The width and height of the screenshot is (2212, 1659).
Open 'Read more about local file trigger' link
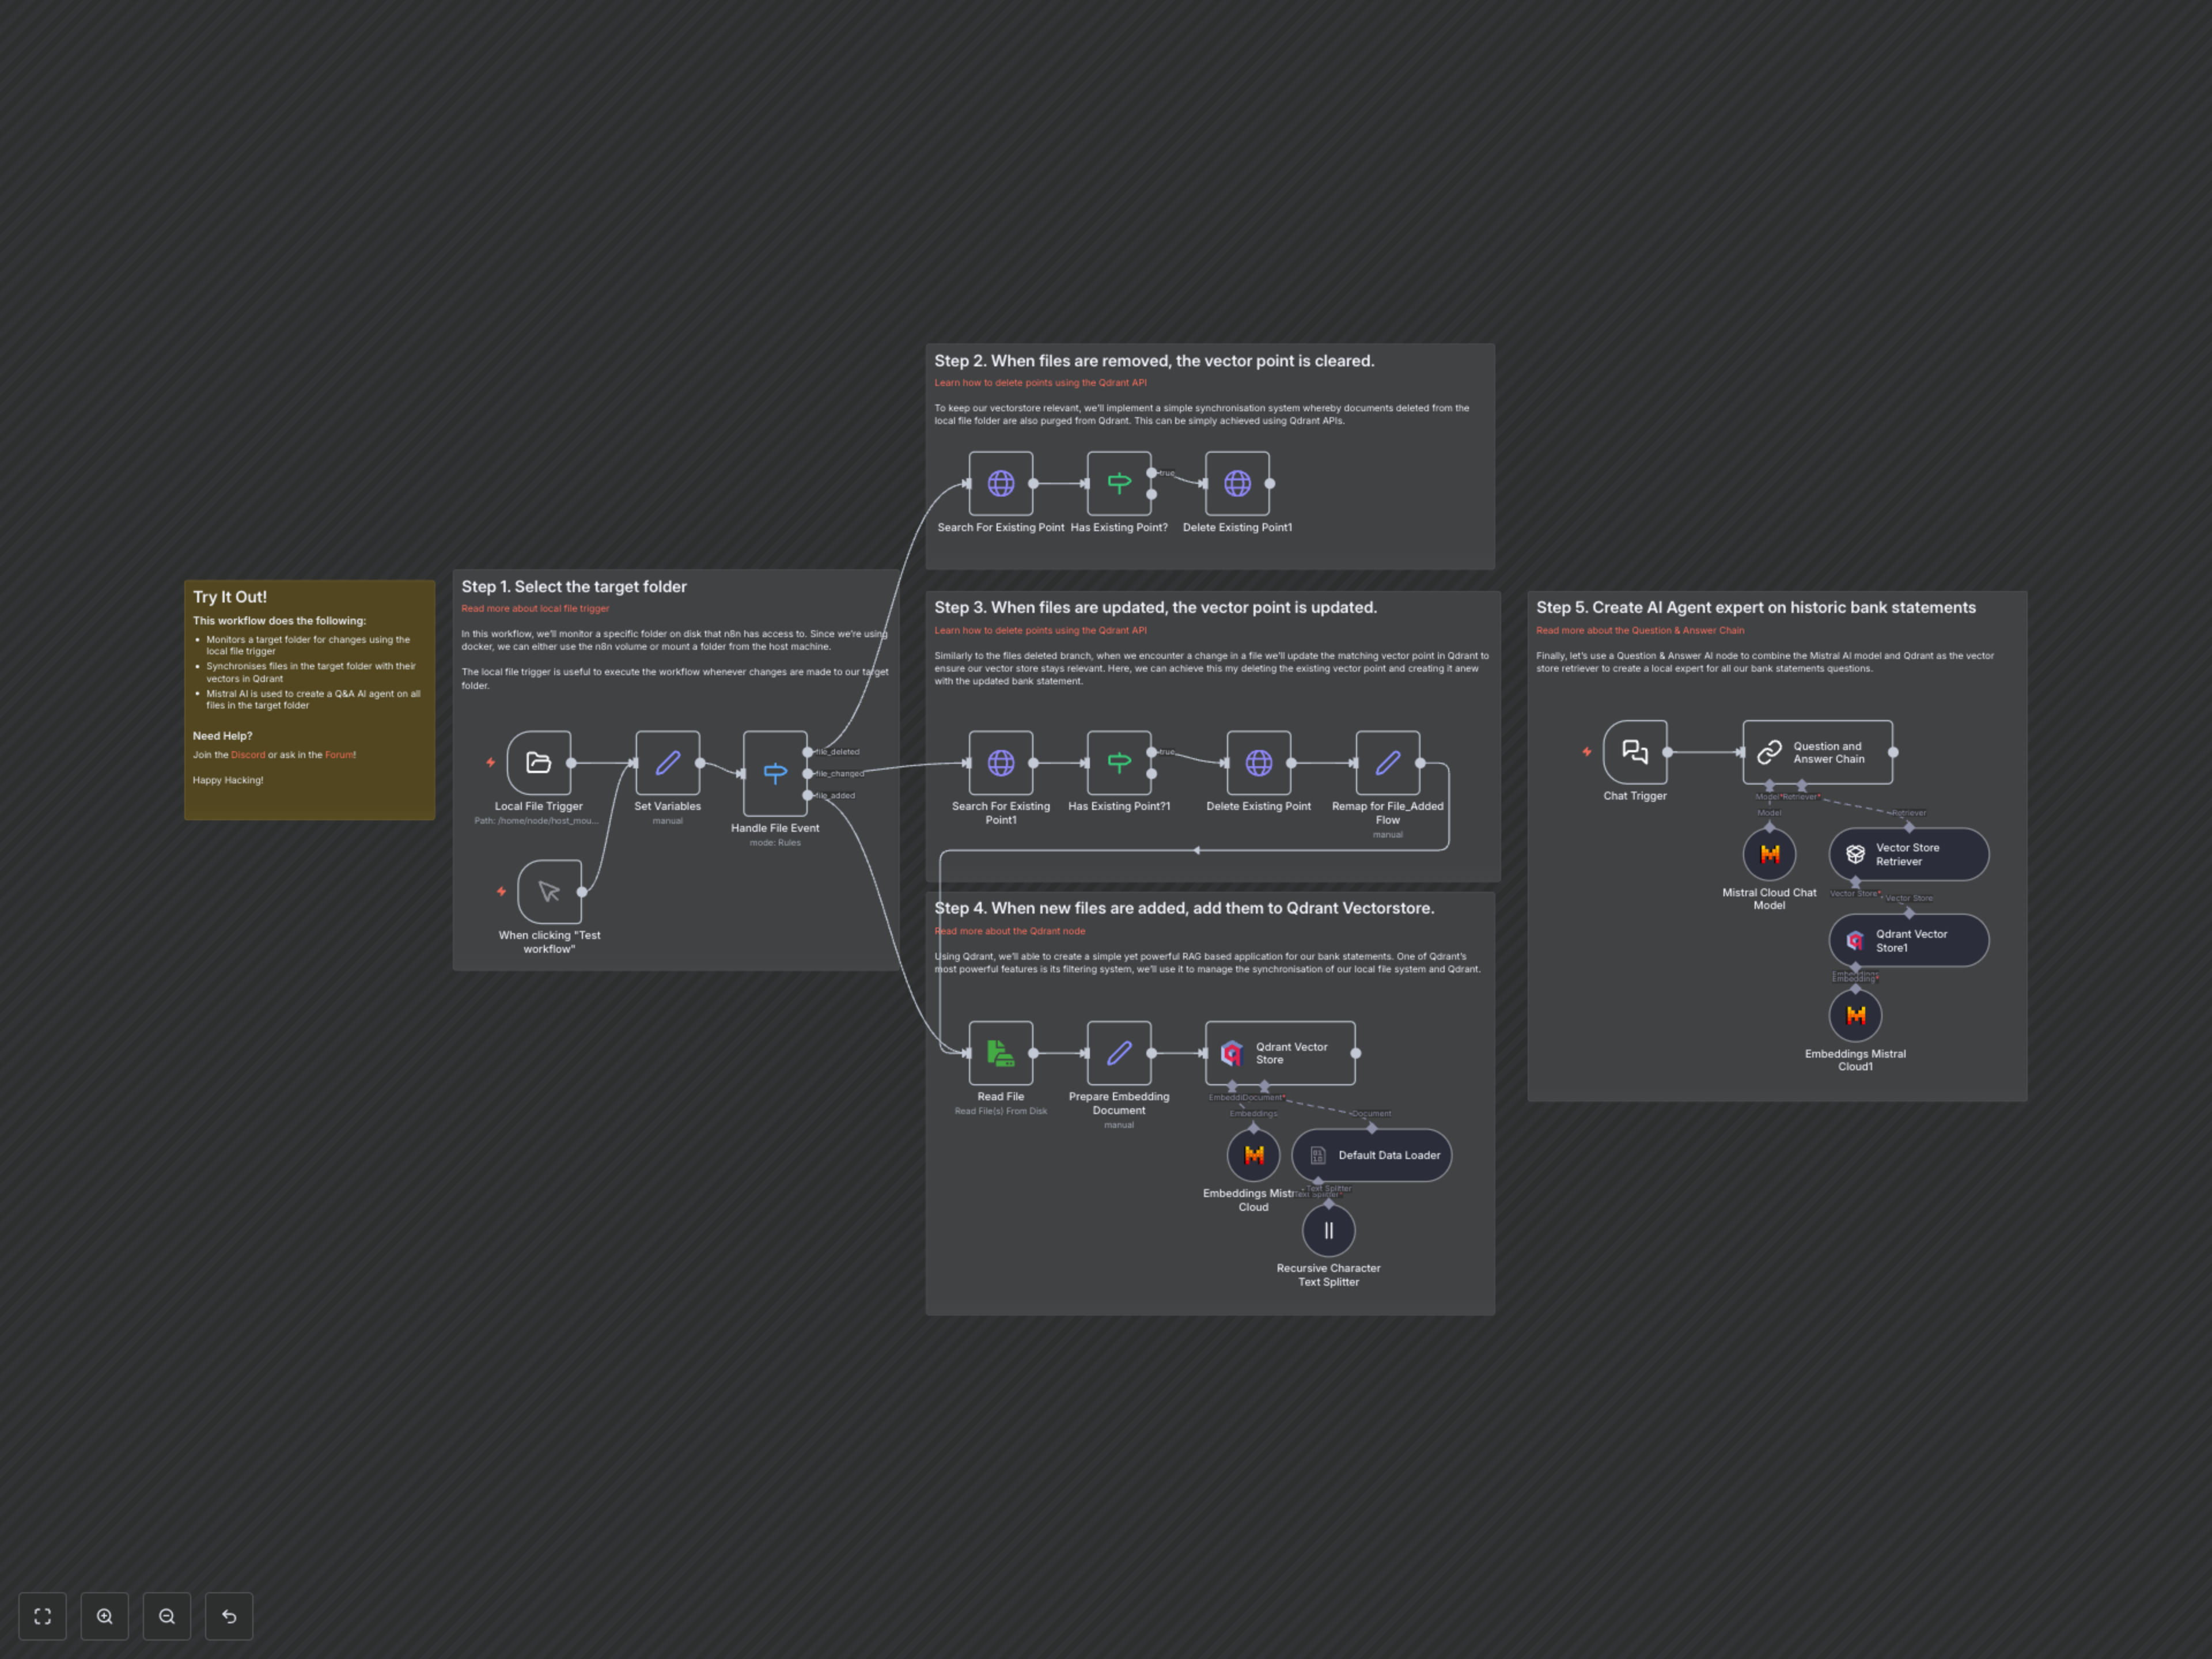point(535,608)
